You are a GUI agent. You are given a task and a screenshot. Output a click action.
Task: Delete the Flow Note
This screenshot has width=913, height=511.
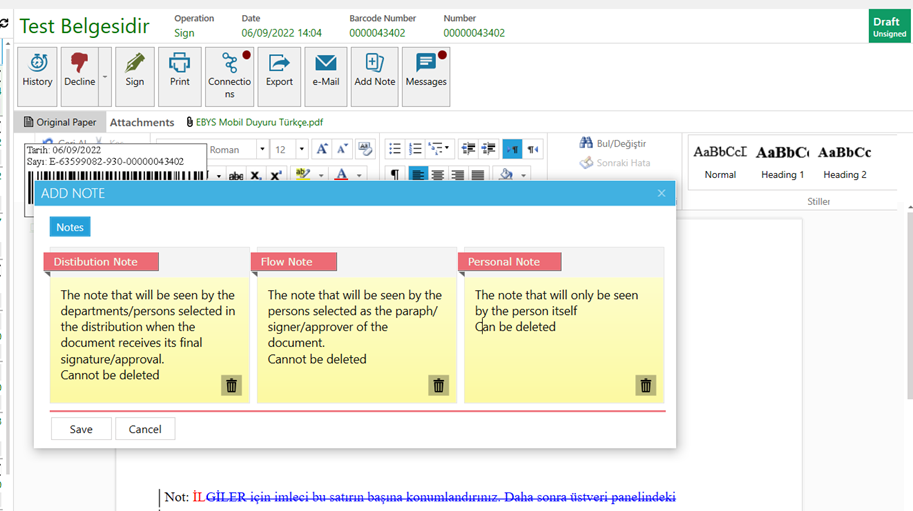point(438,385)
